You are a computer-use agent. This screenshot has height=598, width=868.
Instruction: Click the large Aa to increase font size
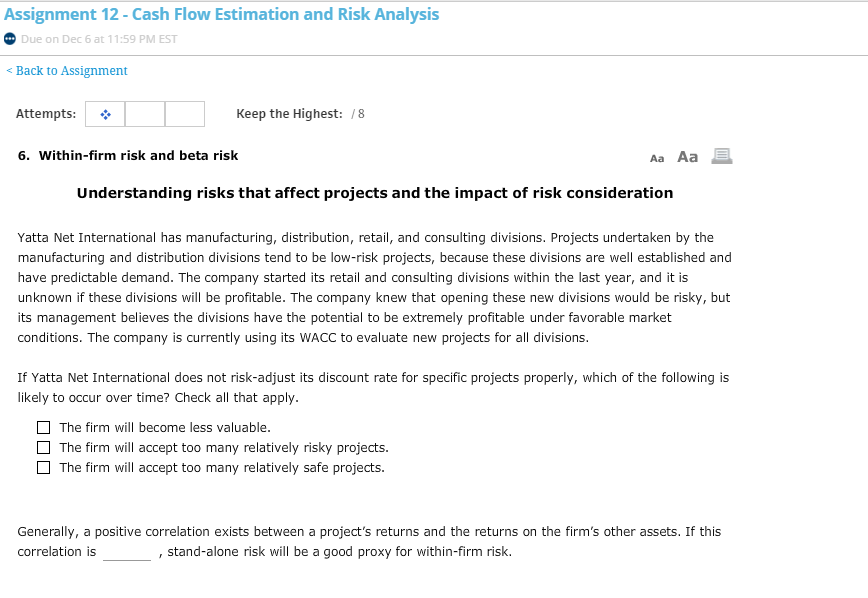(x=686, y=156)
